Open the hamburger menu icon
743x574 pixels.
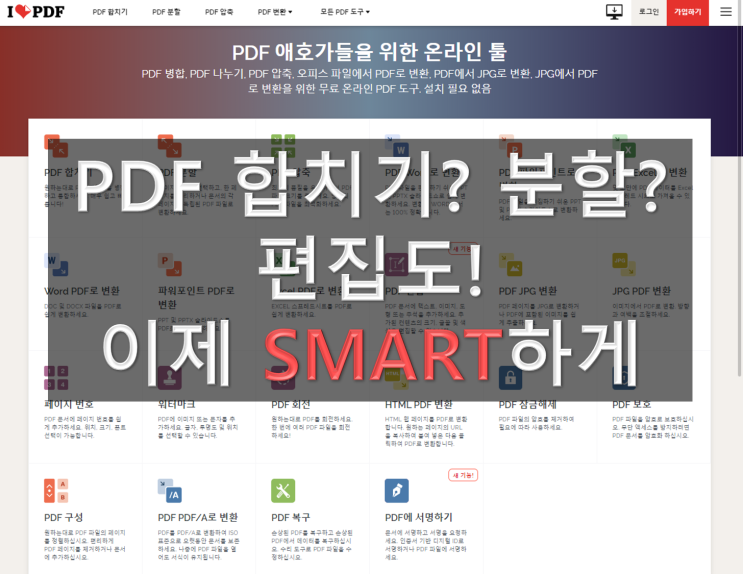point(725,12)
